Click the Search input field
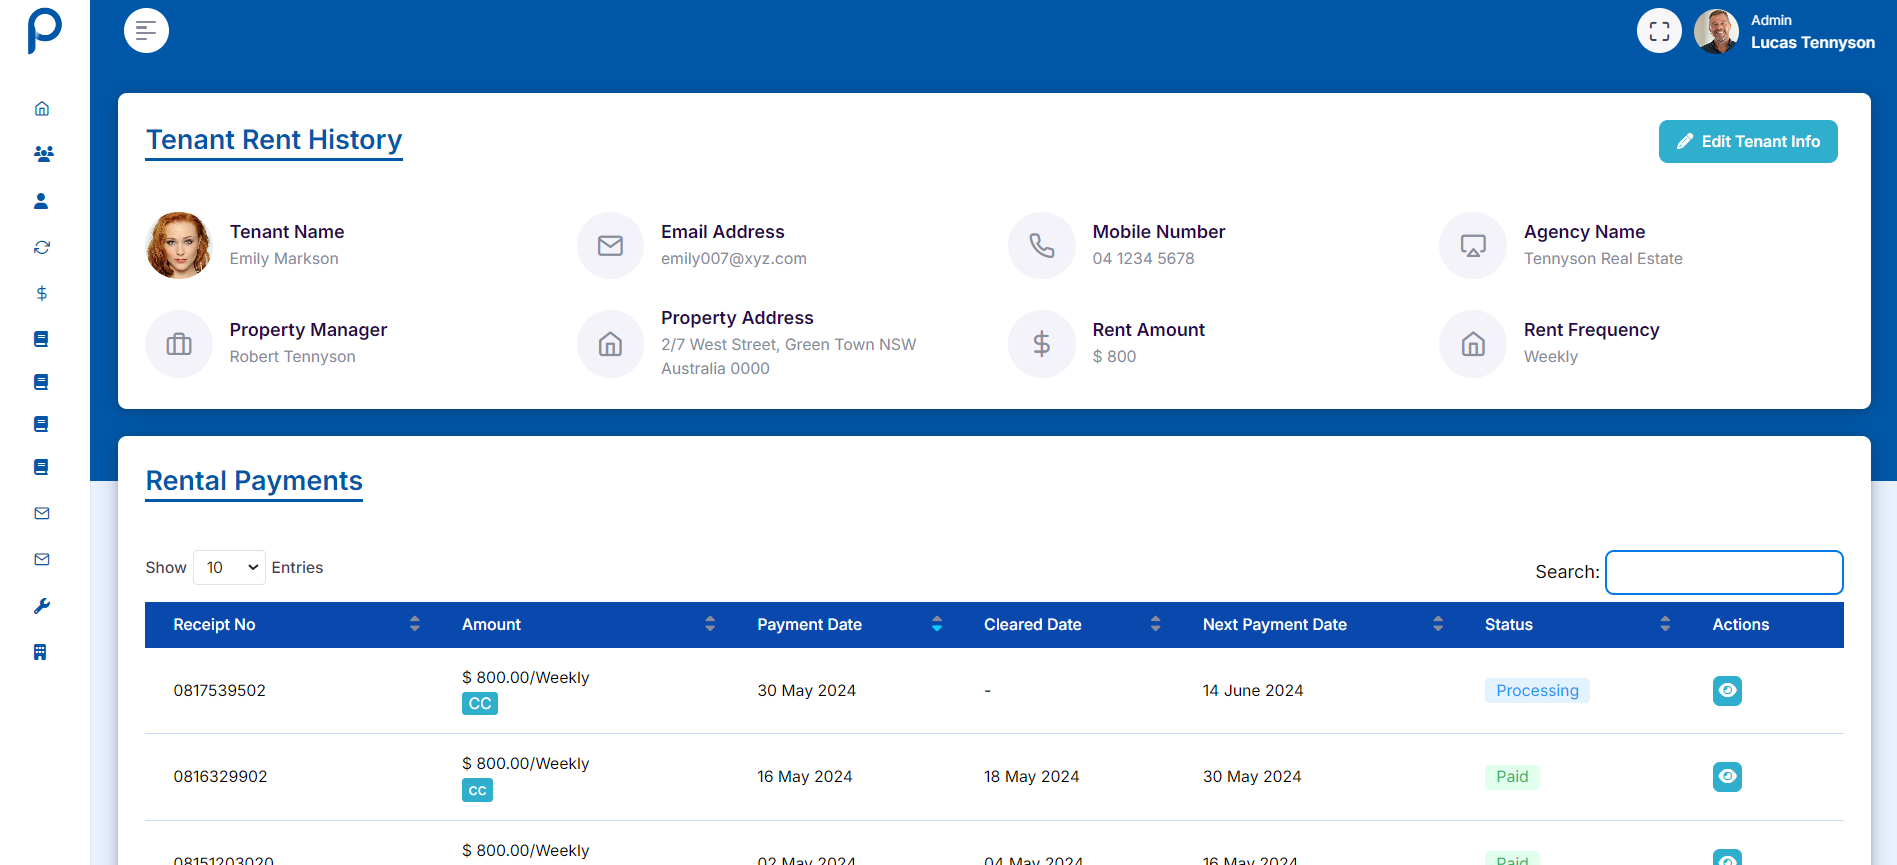The height and width of the screenshot is (865, 1897). [x=1723, y=572]
